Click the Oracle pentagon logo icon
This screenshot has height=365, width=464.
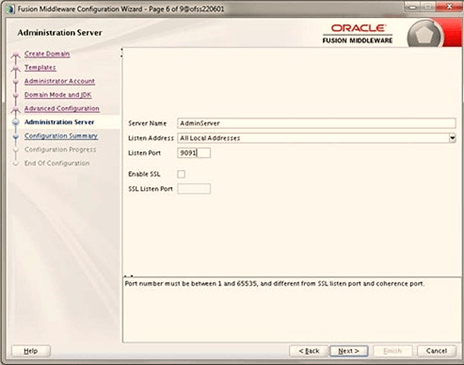[424, 35]
